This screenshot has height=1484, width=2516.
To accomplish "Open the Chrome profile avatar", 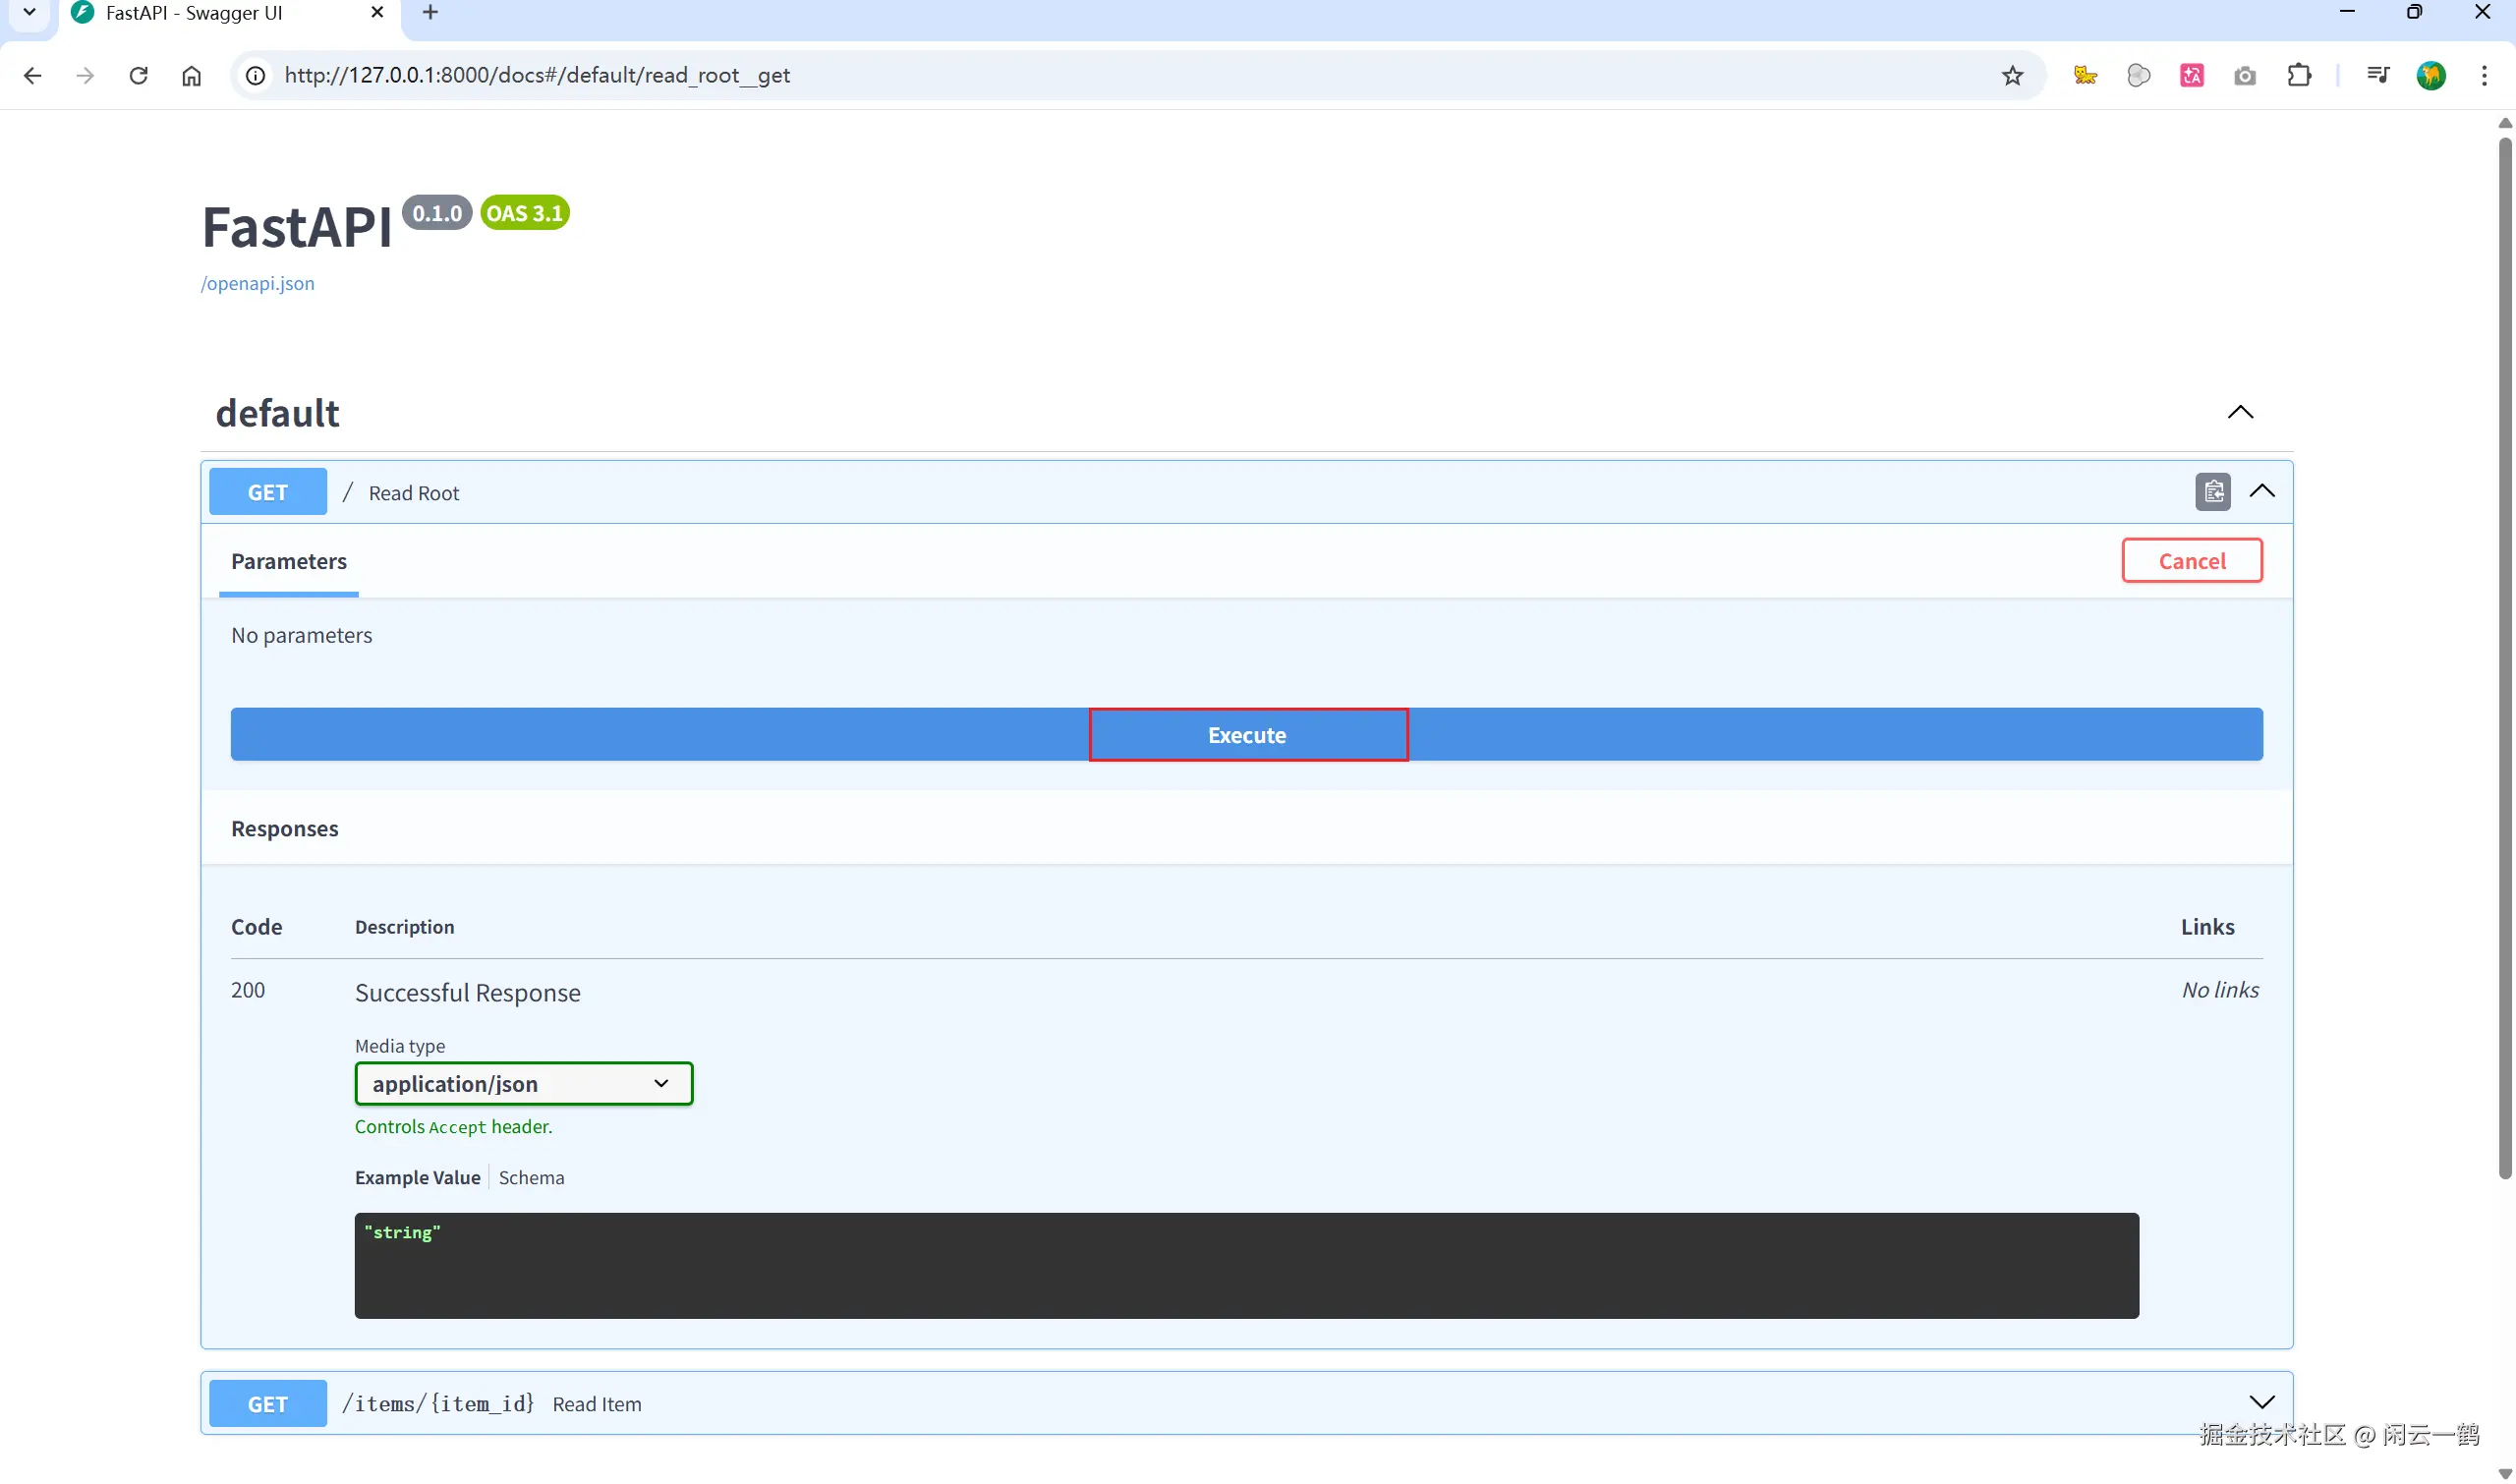I will (x=2430, y=75).
